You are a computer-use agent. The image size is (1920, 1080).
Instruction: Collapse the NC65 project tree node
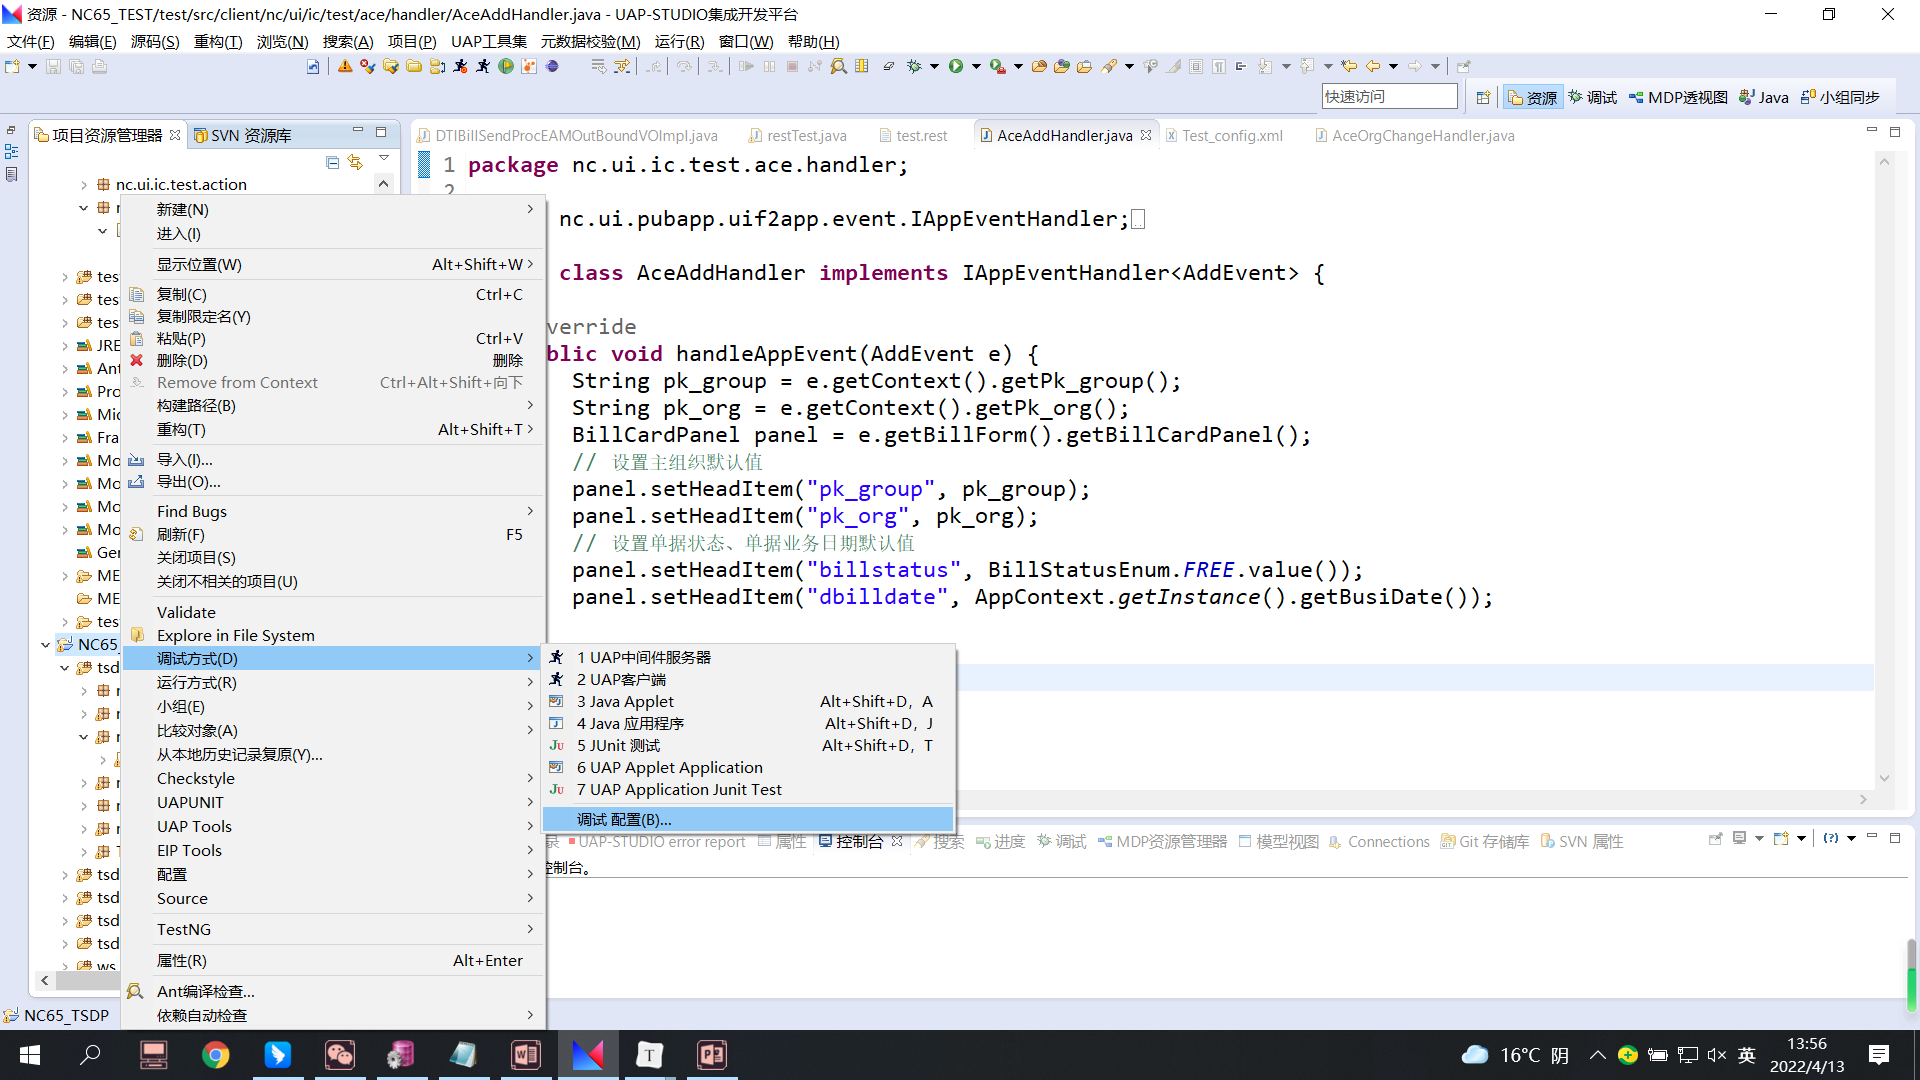pos(45,645)
